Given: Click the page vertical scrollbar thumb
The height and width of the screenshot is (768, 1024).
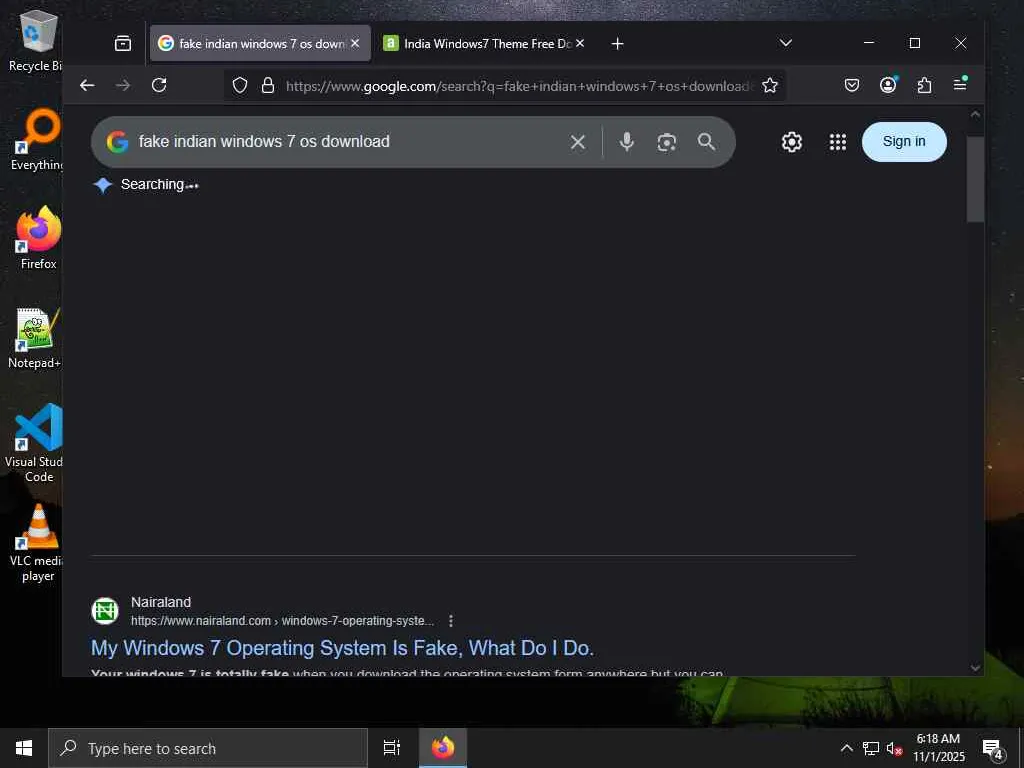Looking at the screenshot, I should [975, 179].
